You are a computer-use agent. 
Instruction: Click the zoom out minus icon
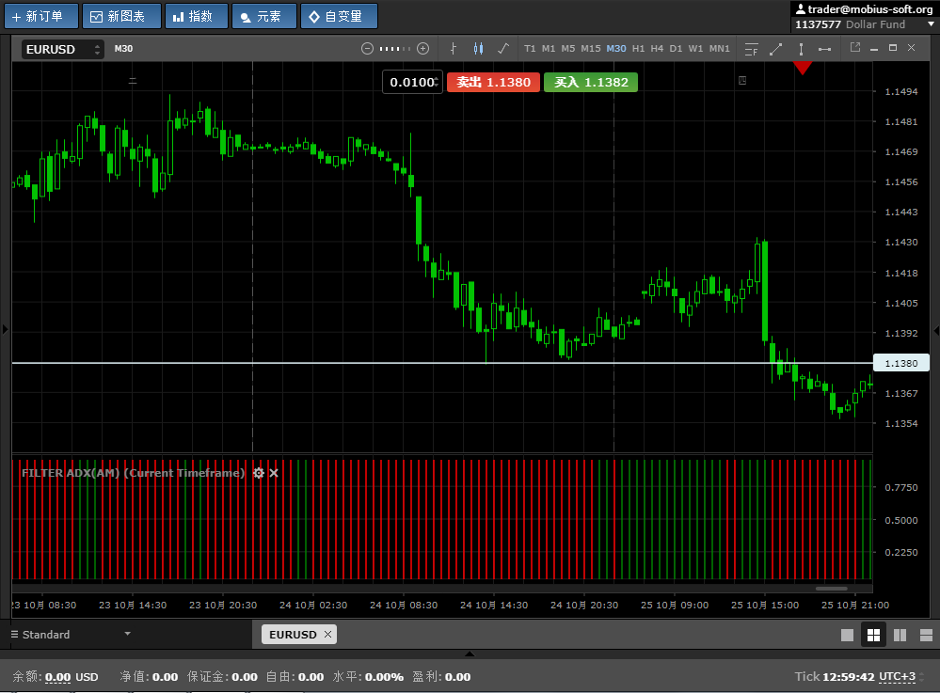click(367, 48)
